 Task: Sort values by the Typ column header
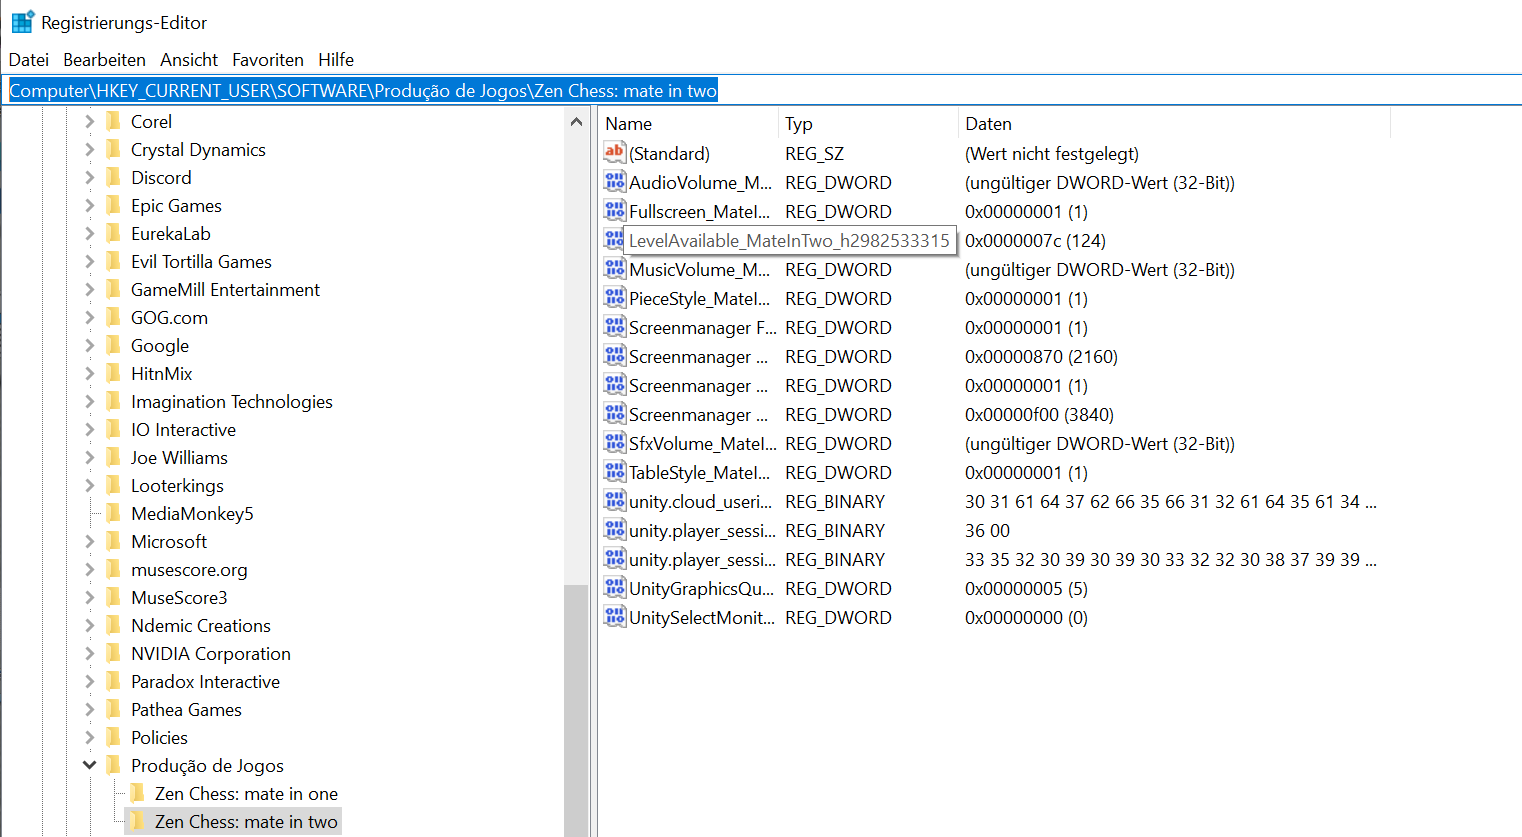pyautogui.click(x=868, y=124)
